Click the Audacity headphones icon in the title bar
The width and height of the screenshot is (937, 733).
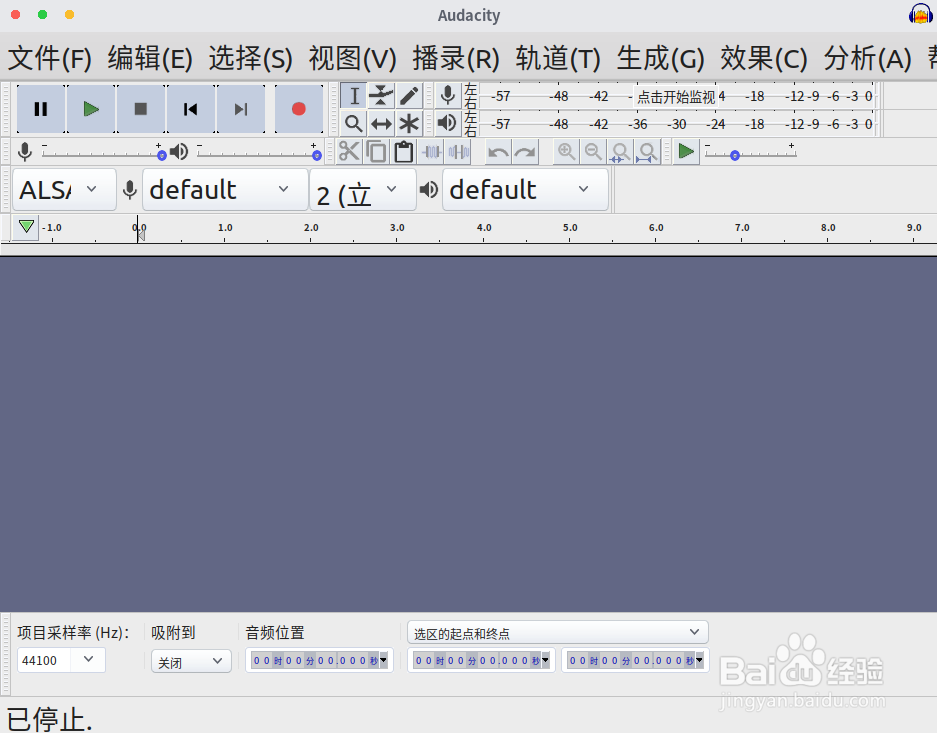coord(920,14)
